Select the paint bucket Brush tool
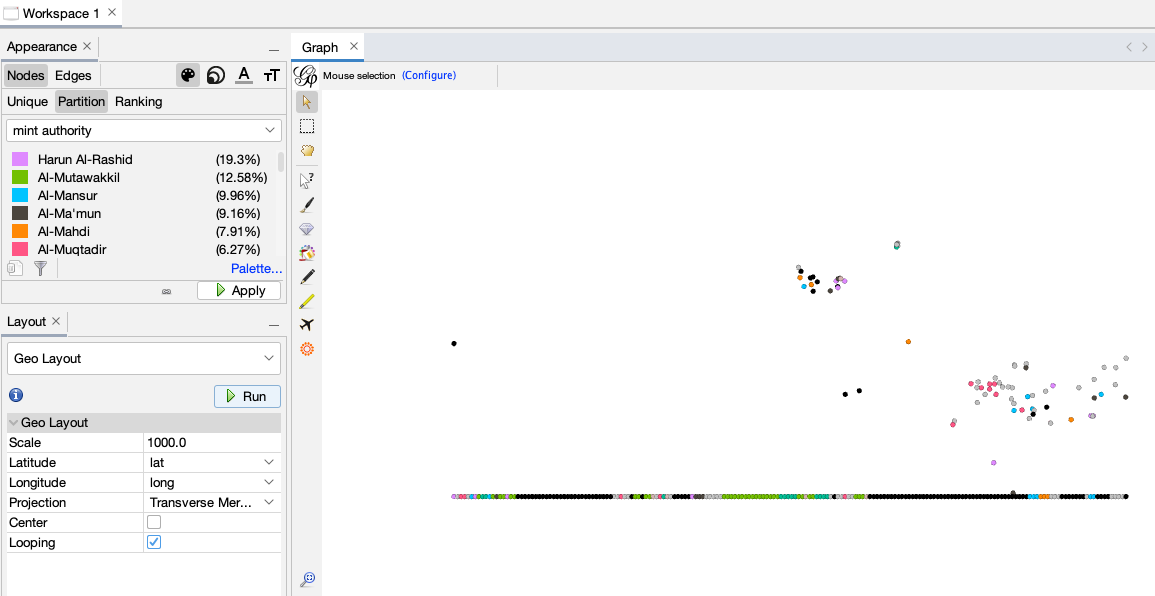Image resolution: width=1155 pixels, height=596 pixels. 307,253
